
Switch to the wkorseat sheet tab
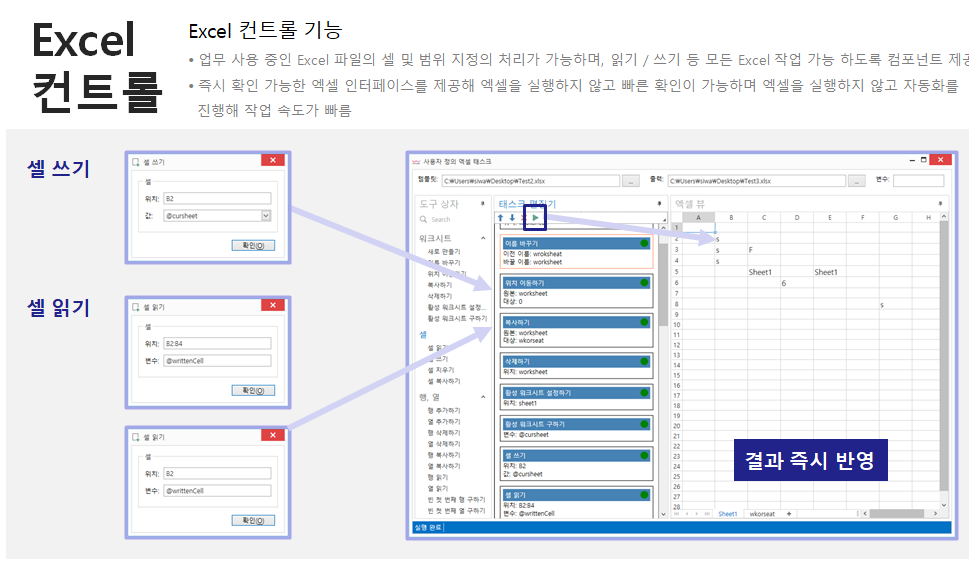762,514
